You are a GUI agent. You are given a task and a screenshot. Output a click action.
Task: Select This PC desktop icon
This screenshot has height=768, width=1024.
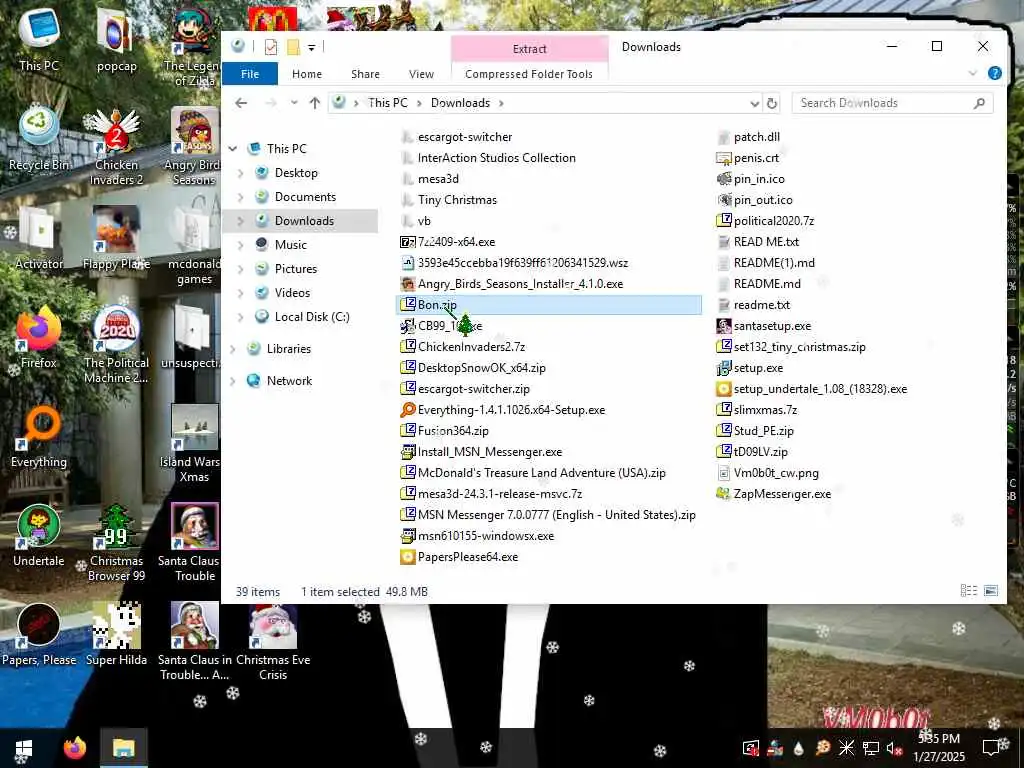coord(39,40)
